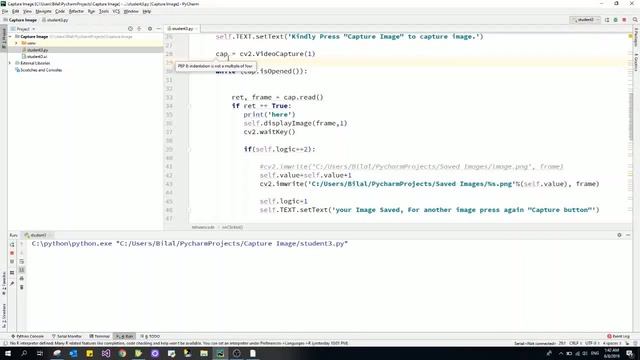Open the View menu

(27, 11)
